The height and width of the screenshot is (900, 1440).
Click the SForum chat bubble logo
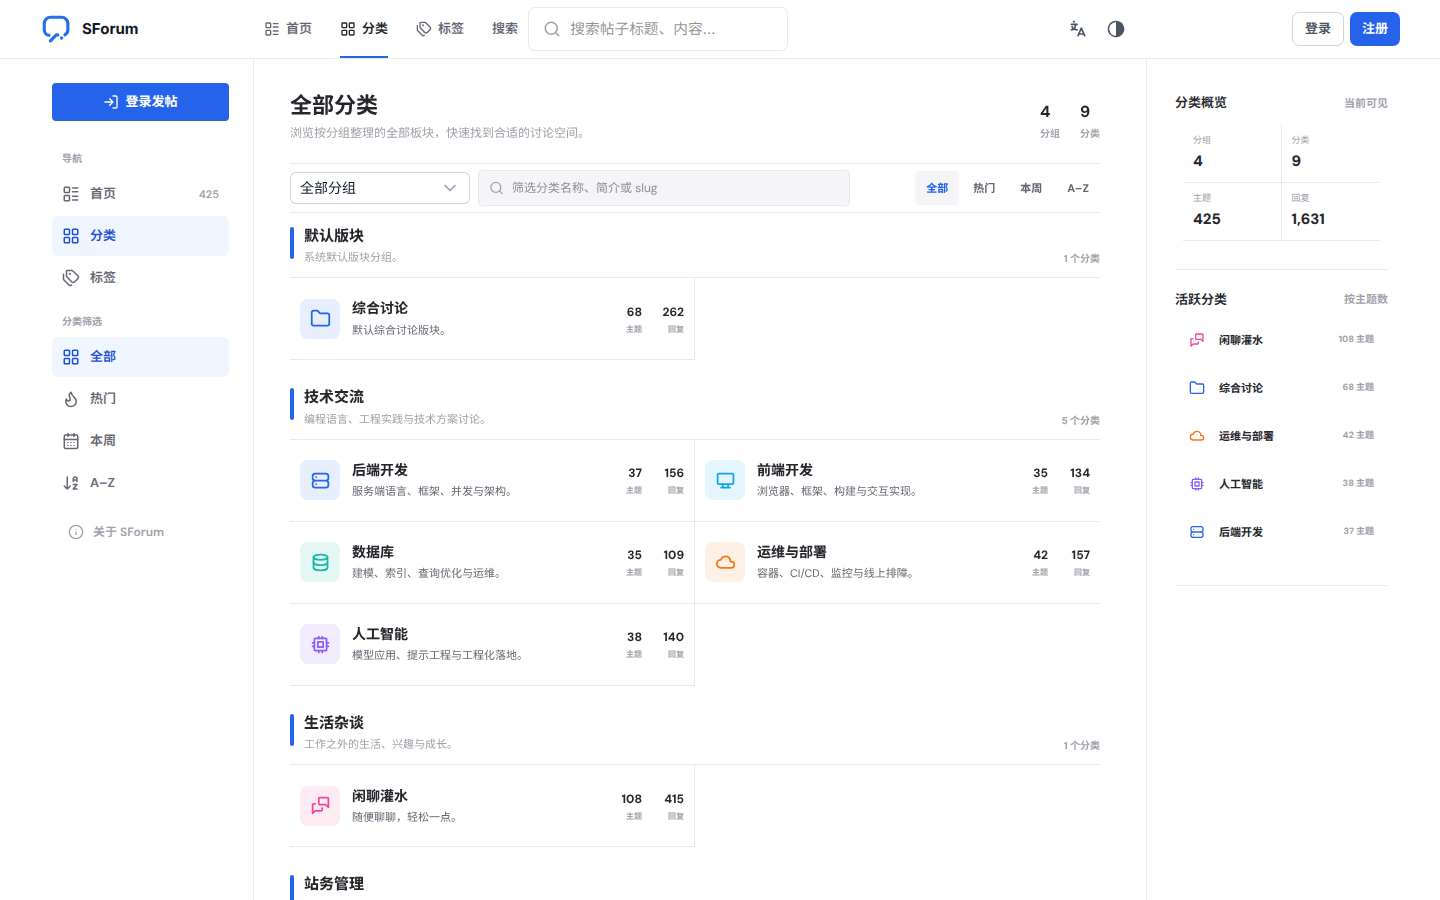[x=56, y=29]
